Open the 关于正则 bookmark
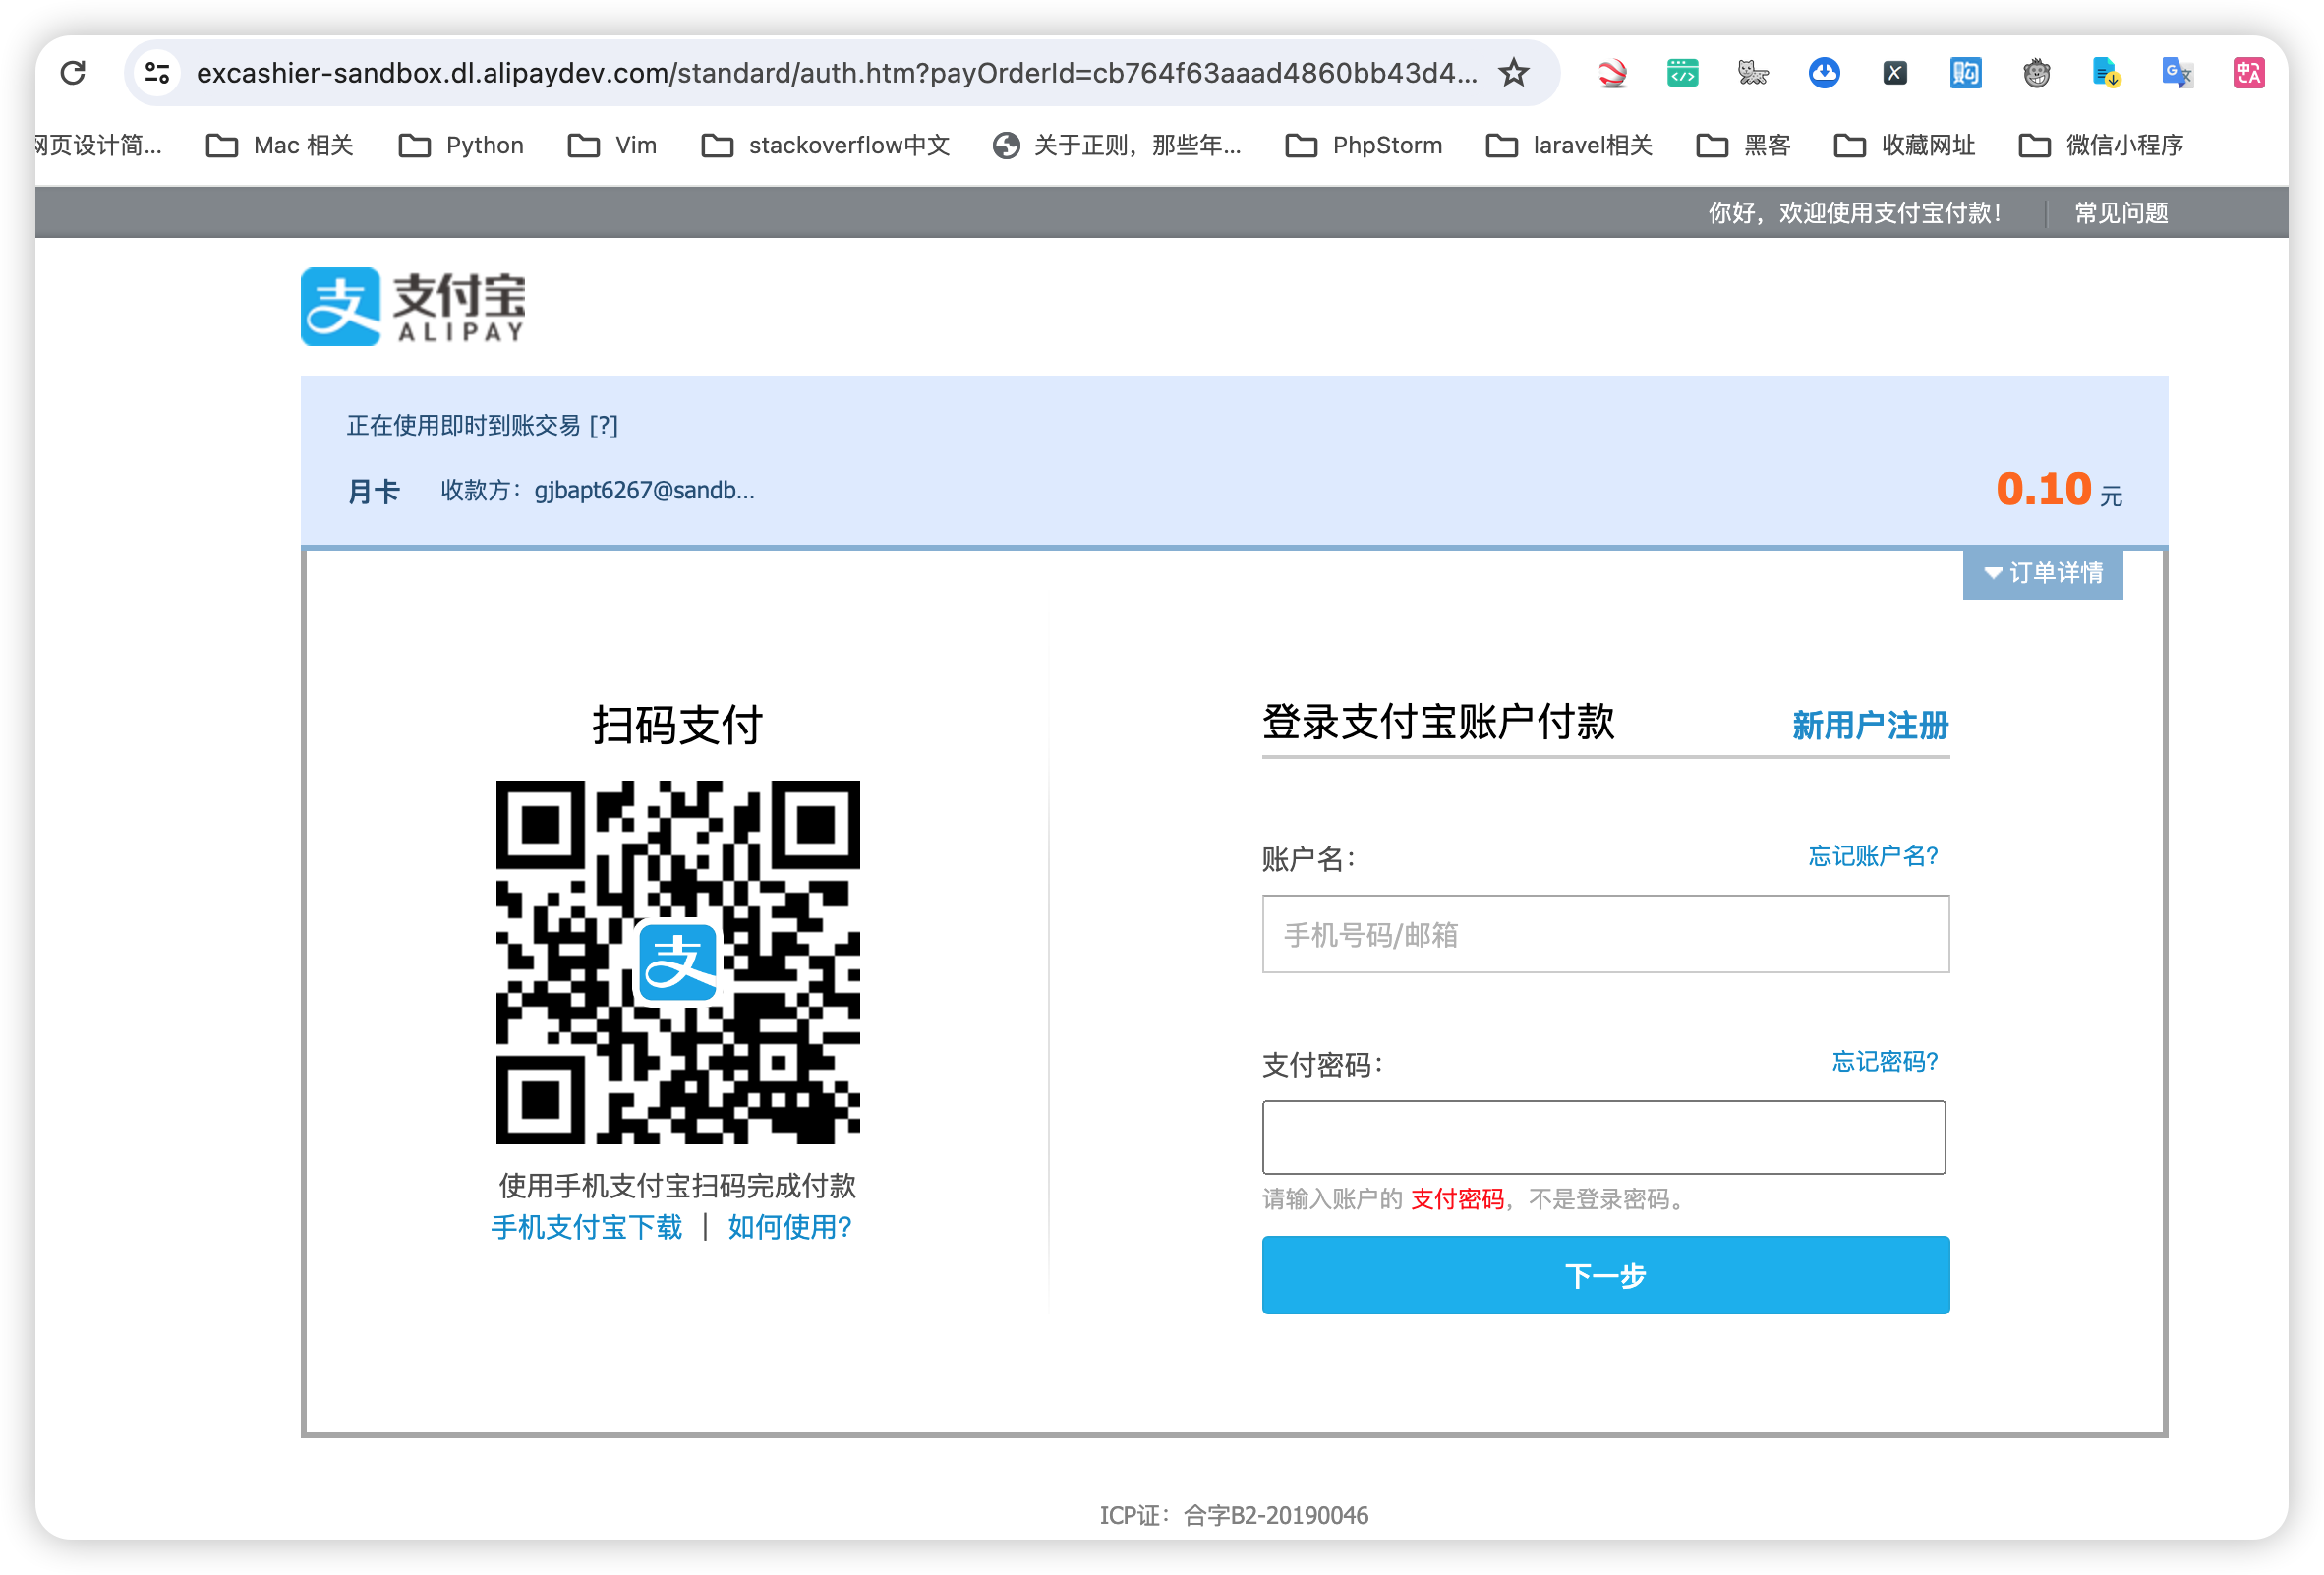 pos(1117,145)
